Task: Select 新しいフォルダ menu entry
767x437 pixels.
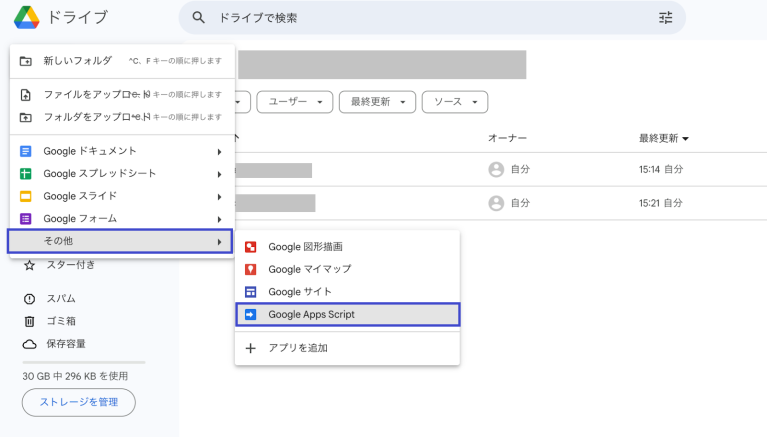Action: coord(122,61)
